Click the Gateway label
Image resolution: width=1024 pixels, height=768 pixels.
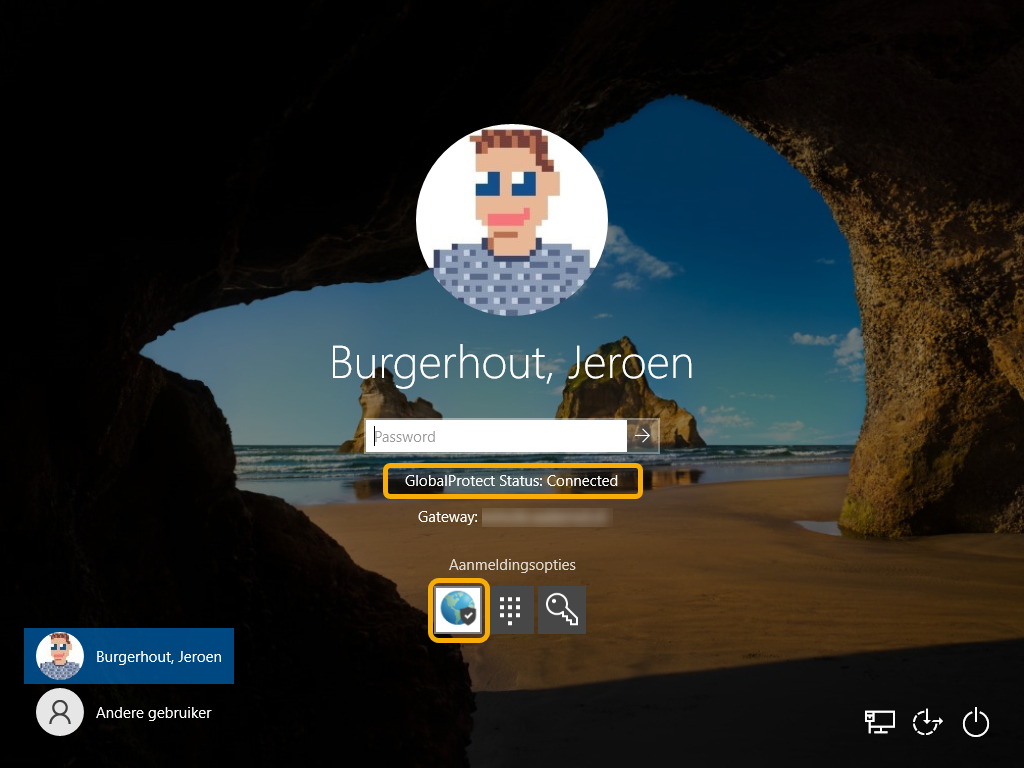(x=447, y=517)
